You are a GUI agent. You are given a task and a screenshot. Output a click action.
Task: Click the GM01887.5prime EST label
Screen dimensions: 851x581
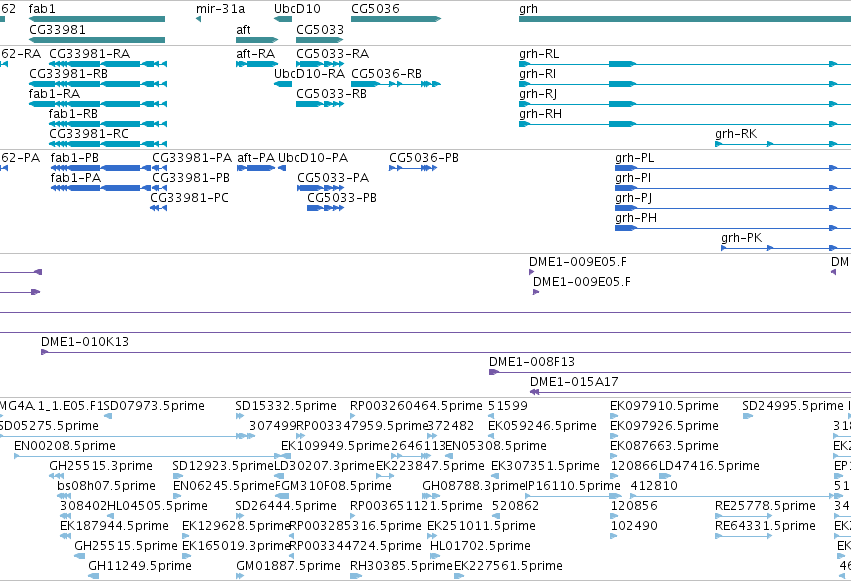point(288,566)
